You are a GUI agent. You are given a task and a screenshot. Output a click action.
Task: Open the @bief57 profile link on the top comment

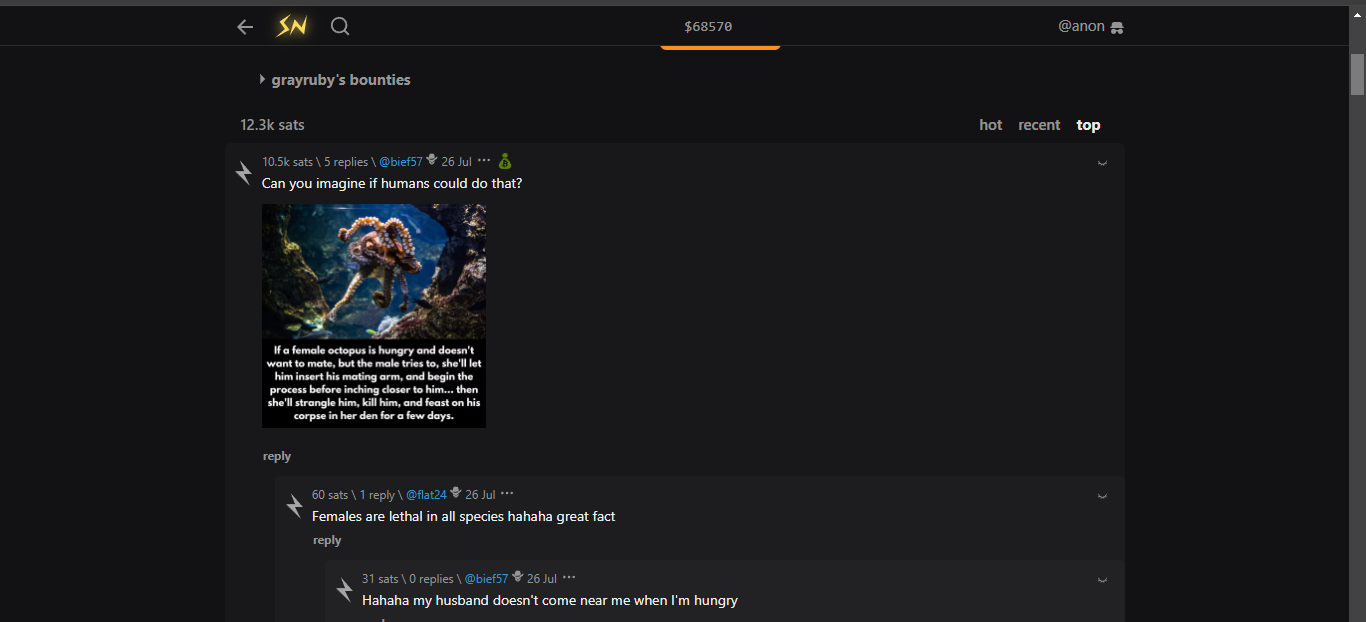point(400,162)
